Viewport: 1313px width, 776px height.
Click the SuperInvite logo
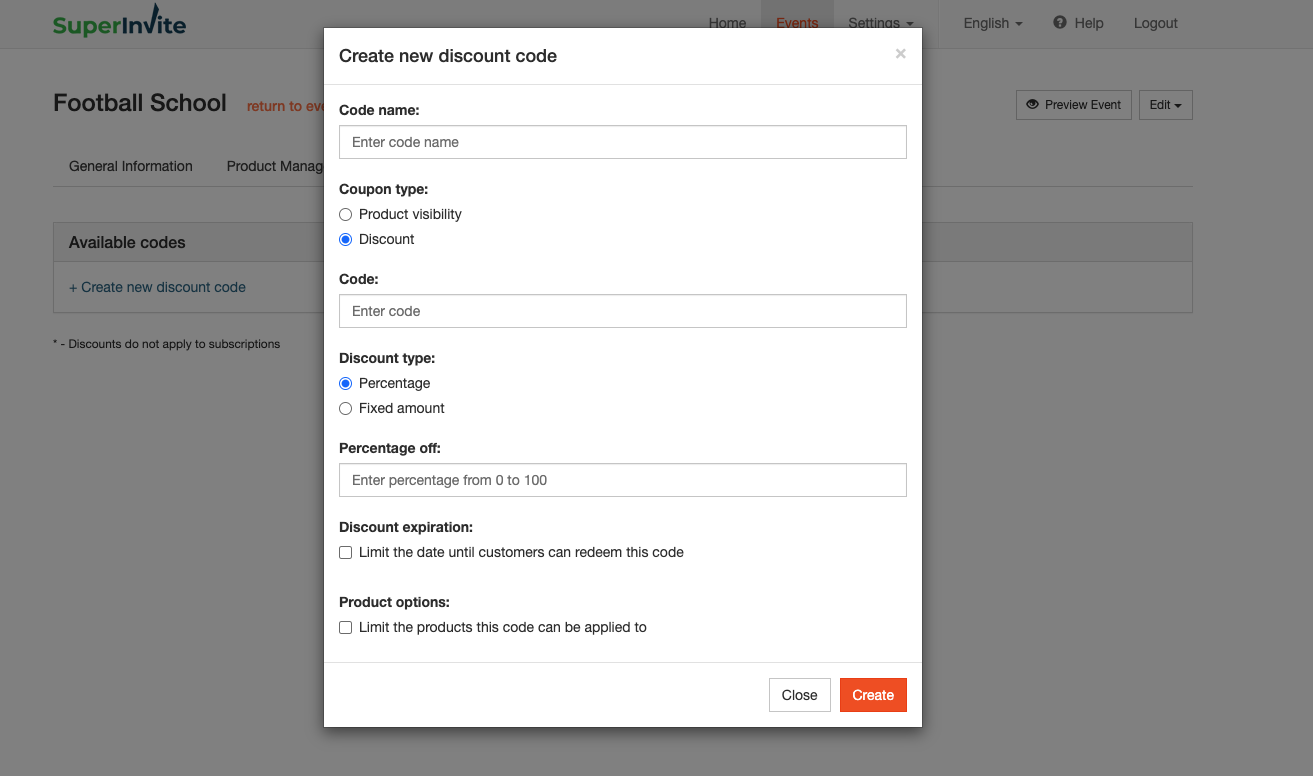(119, 23)
